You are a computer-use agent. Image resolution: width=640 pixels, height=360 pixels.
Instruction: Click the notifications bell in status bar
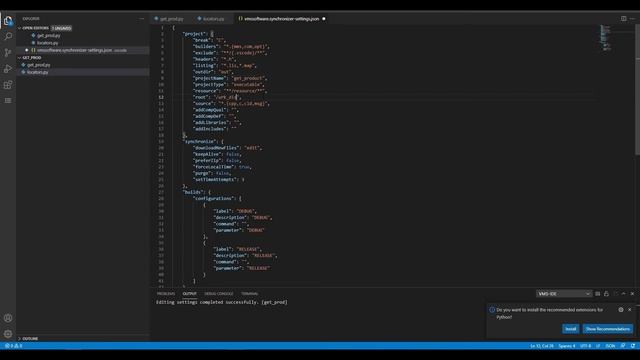tap(633, 346)
